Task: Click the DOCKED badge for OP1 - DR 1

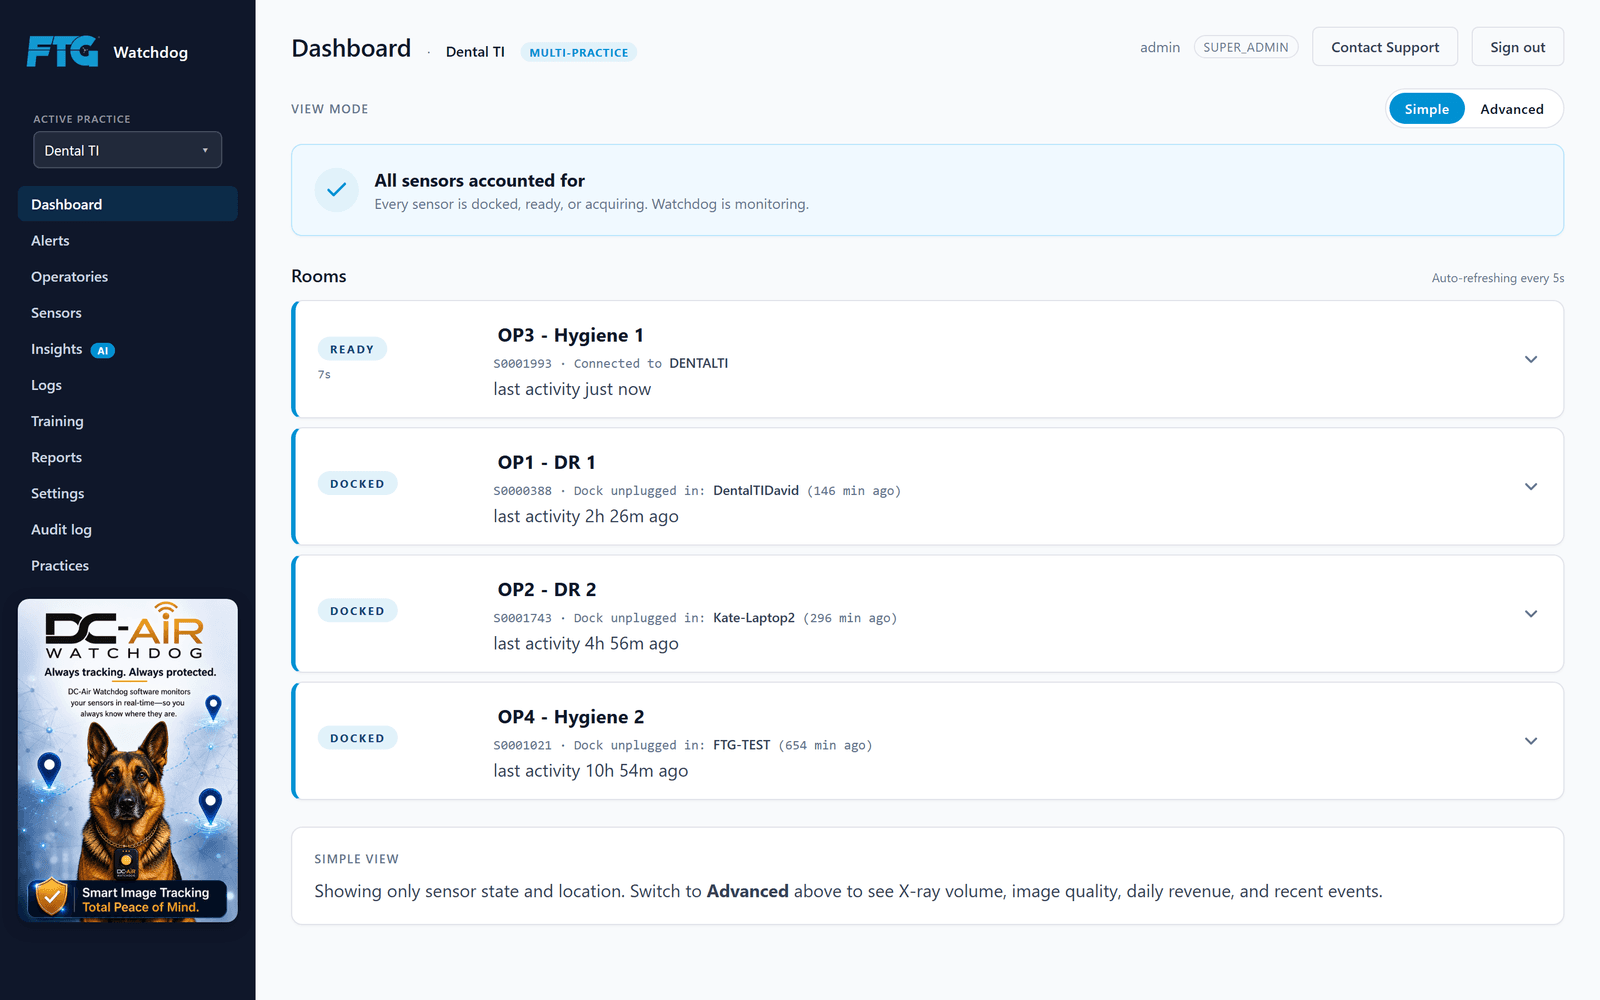Action: (x=357, y=483)
